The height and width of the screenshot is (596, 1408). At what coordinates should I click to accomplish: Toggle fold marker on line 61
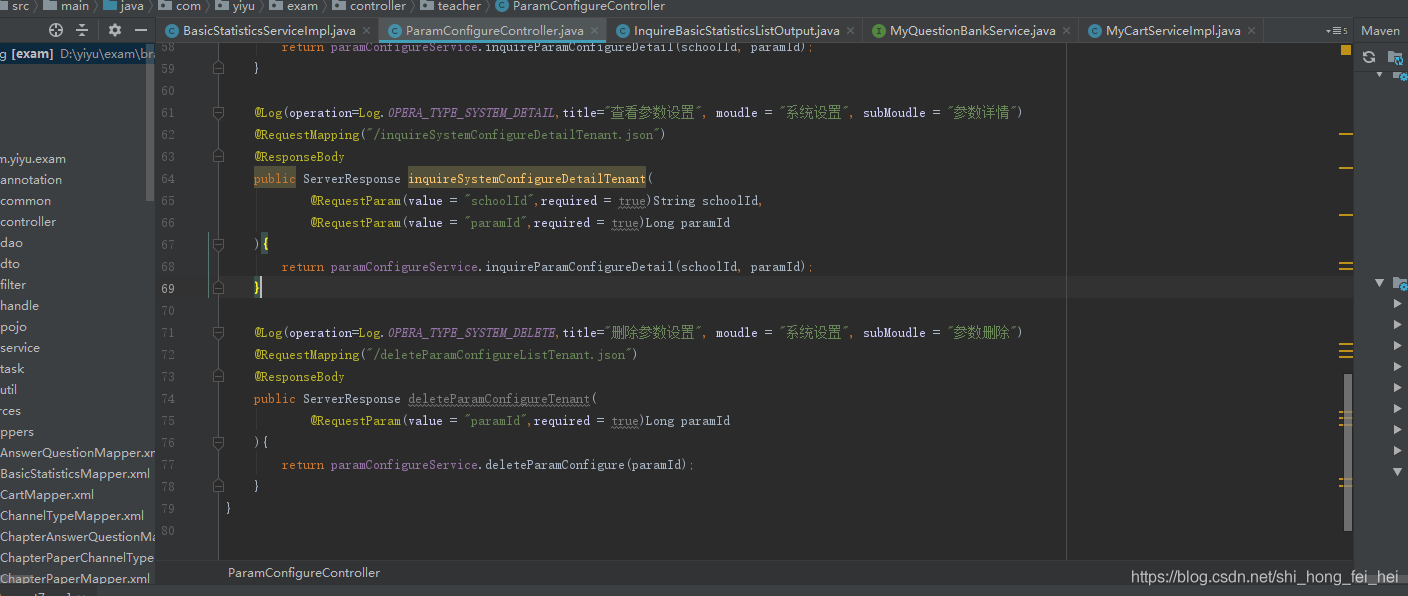(x=218, y=113)
